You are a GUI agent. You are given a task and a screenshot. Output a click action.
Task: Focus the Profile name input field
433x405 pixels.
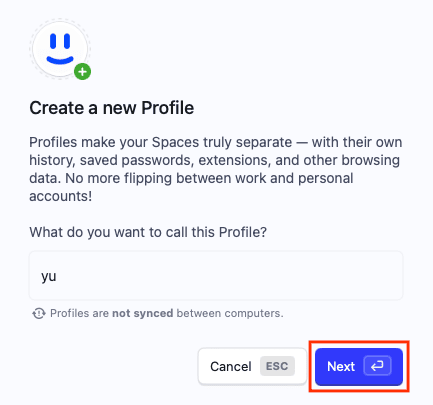click(x=216, y=276)
